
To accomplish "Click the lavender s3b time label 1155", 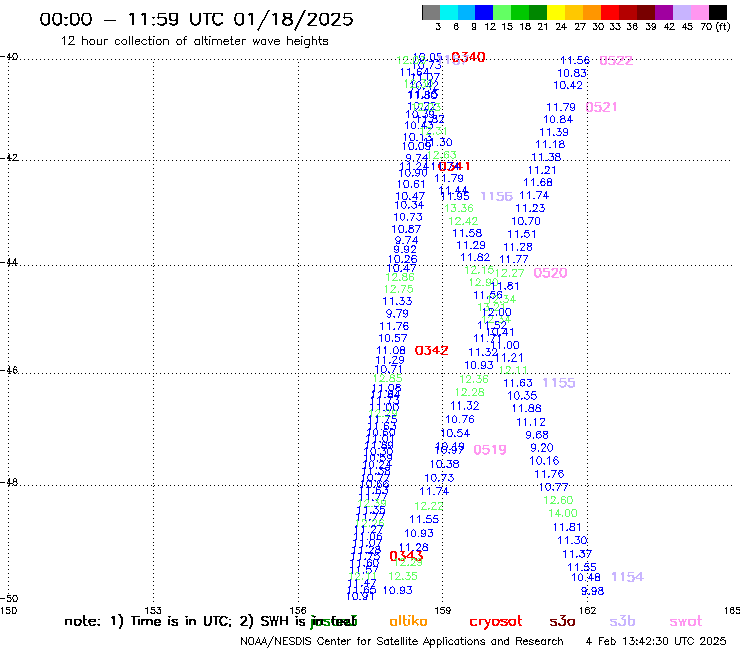I will [559, 383].
